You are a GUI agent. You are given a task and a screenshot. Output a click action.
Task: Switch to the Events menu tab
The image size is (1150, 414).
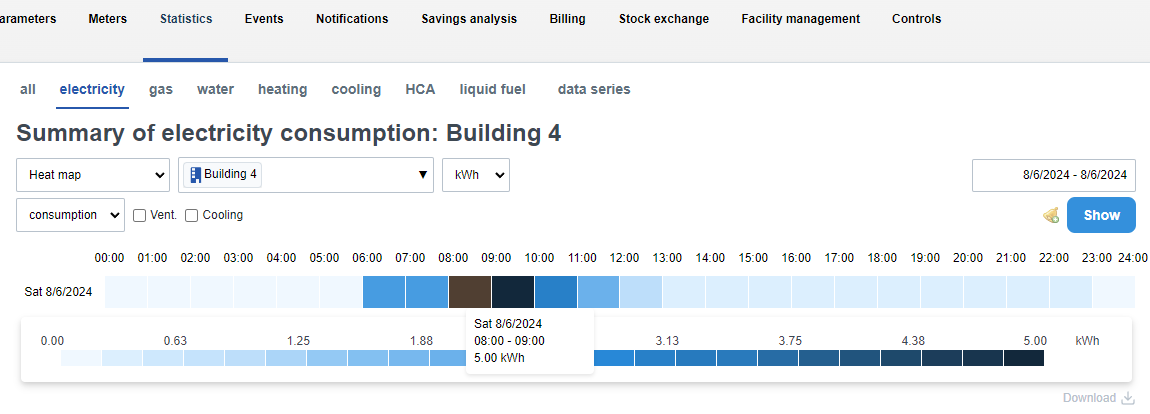tap(264, 19)
